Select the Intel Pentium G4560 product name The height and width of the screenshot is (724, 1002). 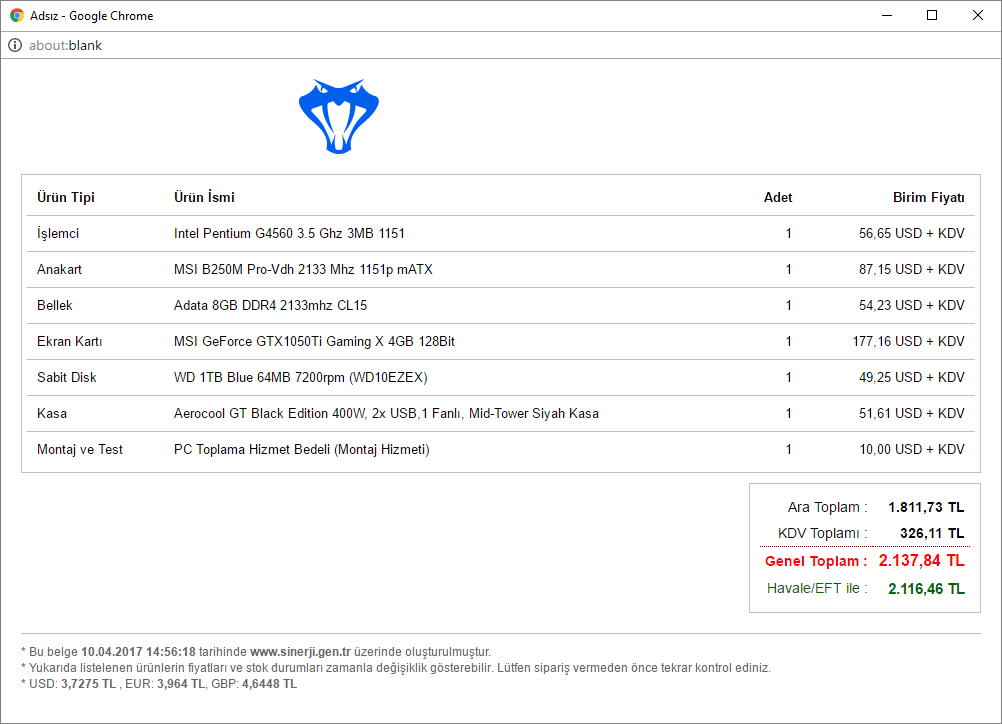coord(289,233)
